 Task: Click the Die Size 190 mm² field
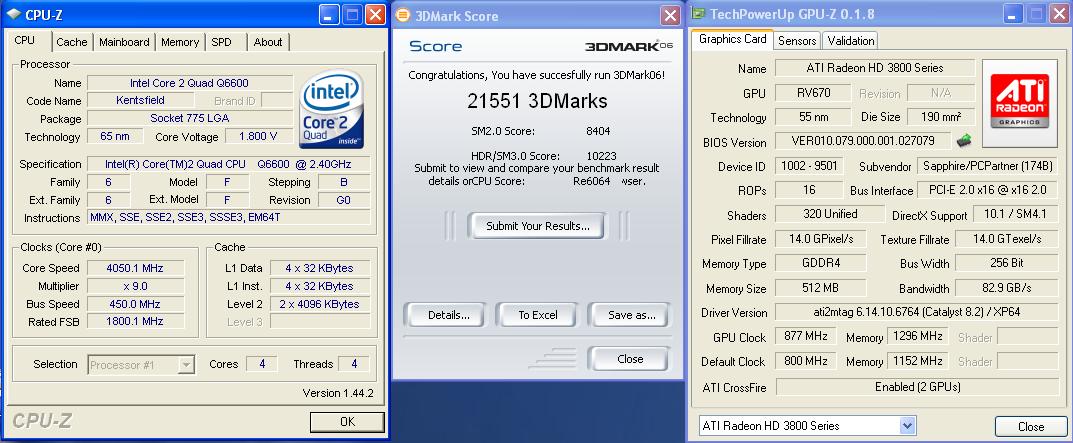tap(941, 117)
